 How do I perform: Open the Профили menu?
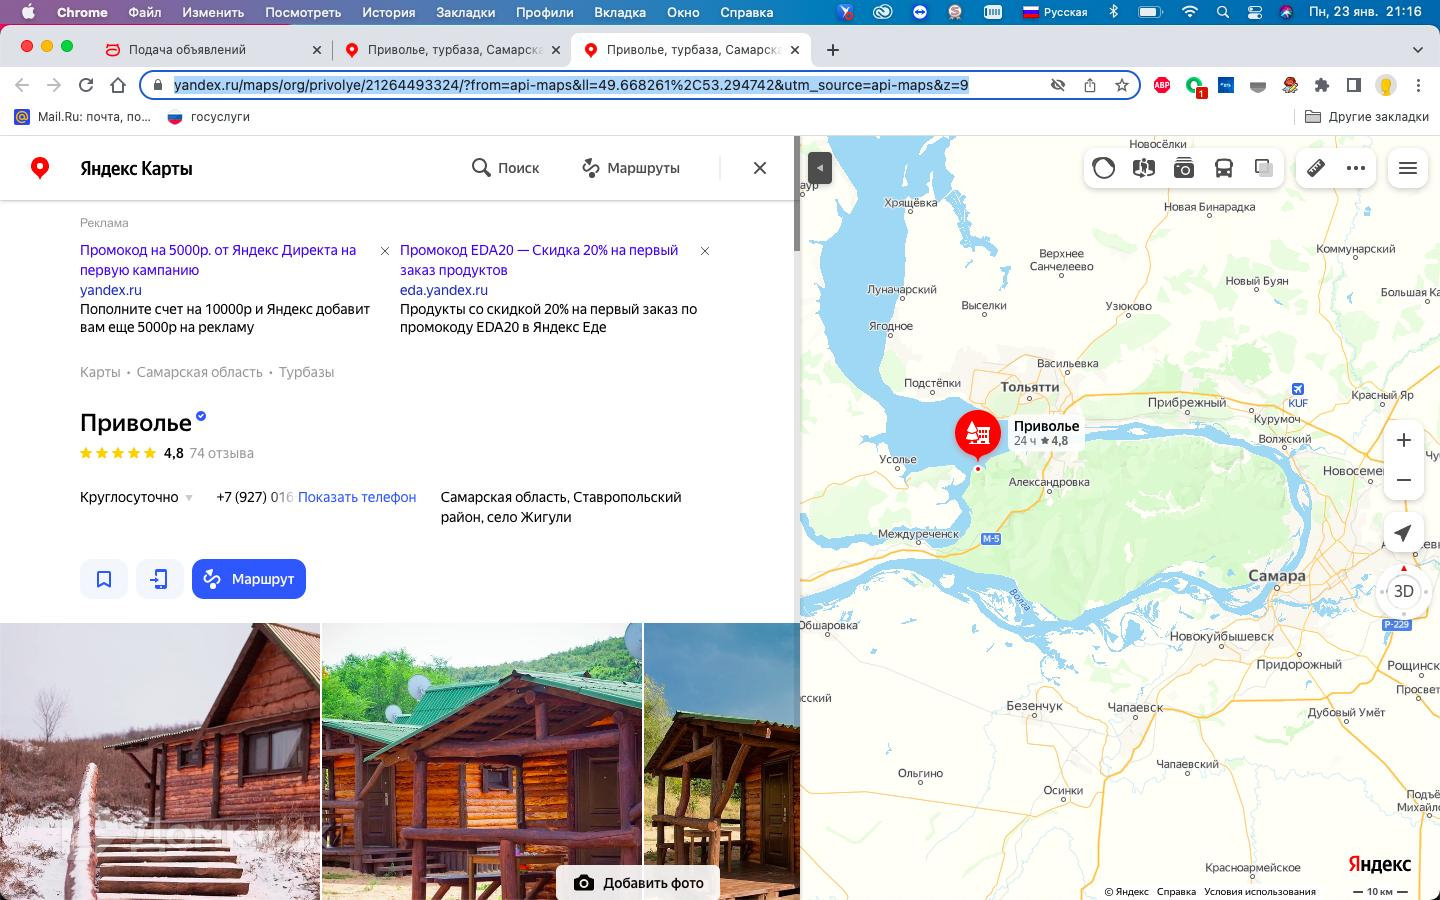click(x=545, y=12)
